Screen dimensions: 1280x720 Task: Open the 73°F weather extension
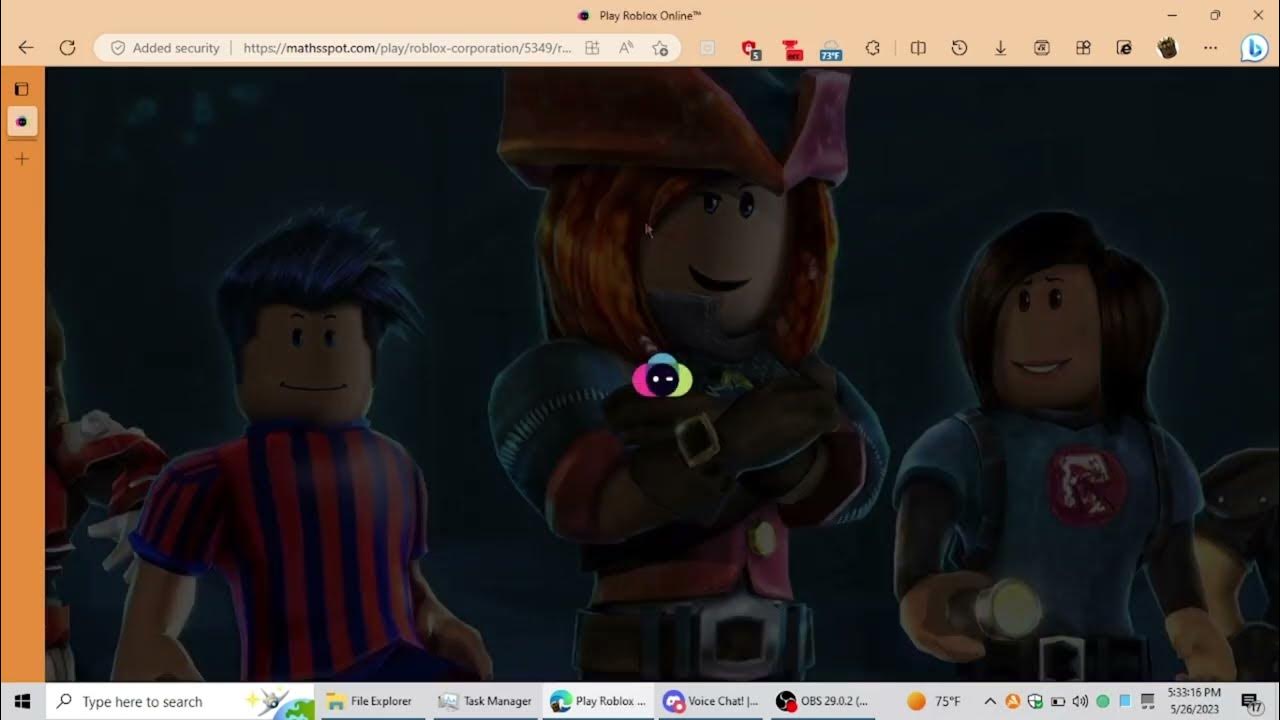(x=831, y=48)
